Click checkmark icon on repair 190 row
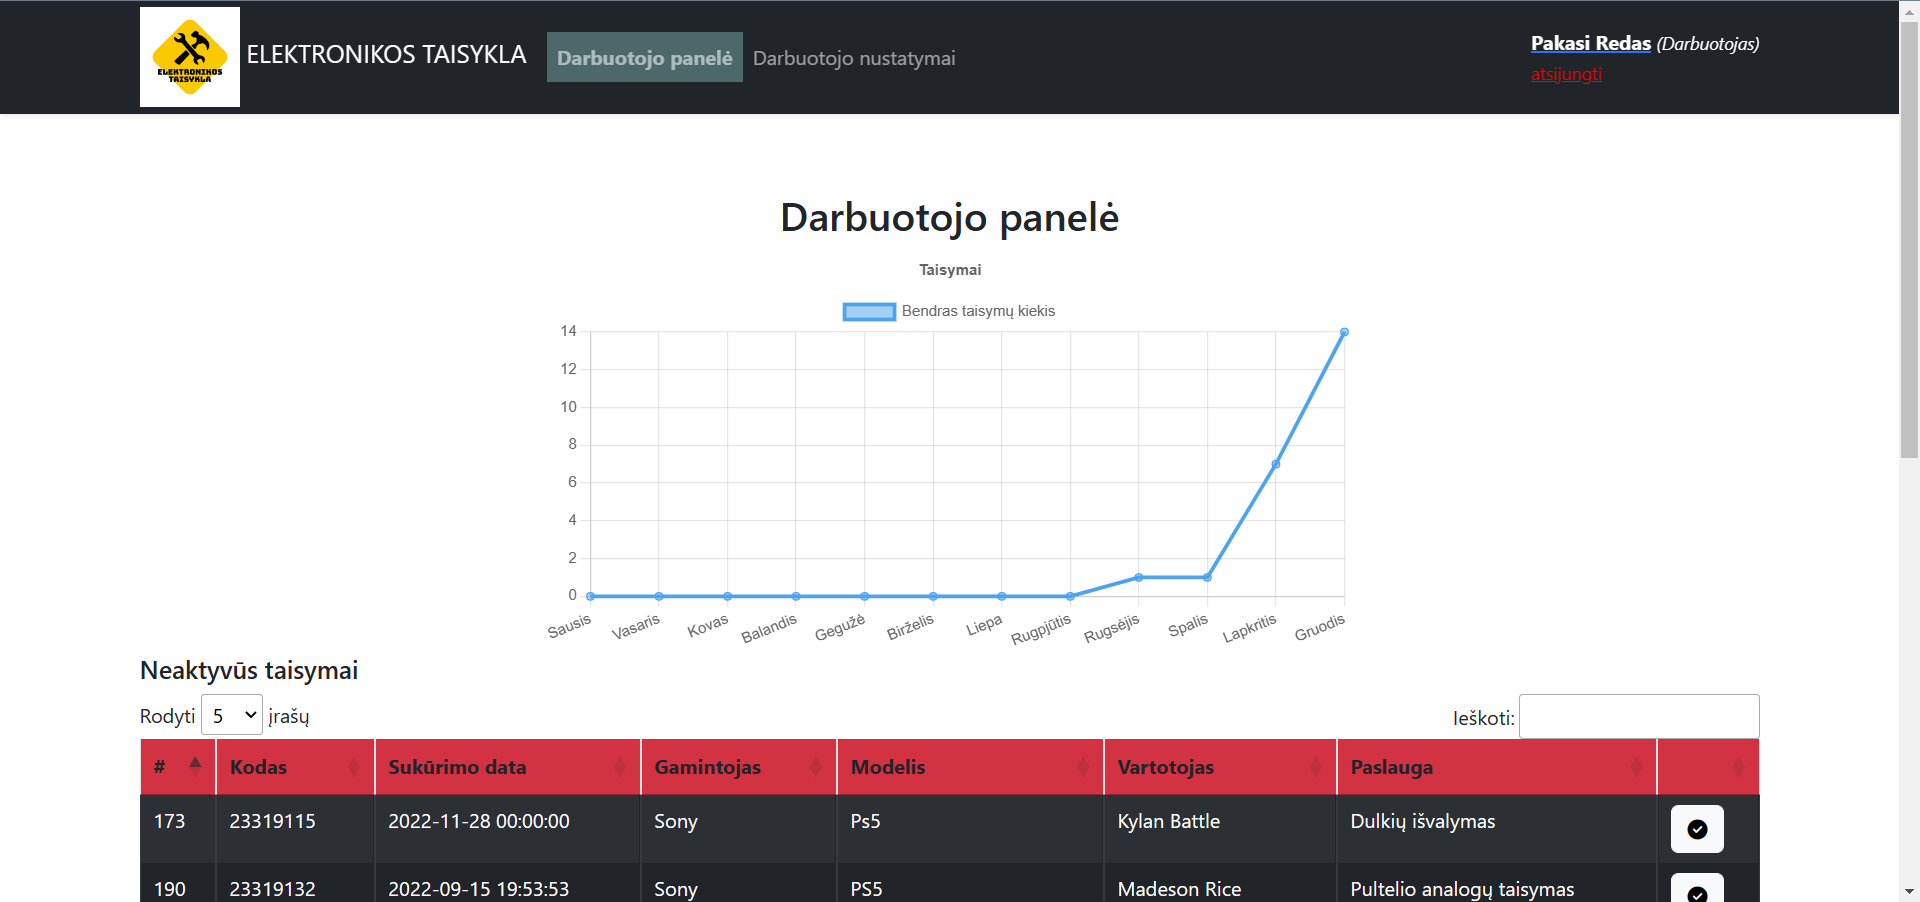1920x902 pixels. point(1697,890)
